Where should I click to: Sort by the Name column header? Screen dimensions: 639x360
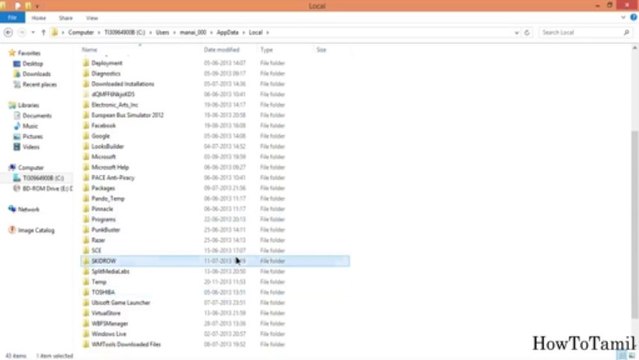point(89,50)
